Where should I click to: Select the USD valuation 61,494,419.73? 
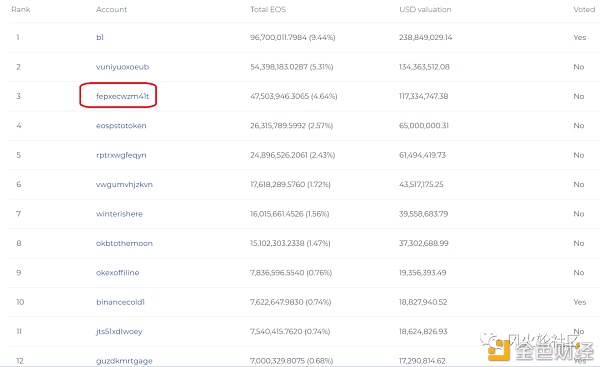[x=422, y=155]
